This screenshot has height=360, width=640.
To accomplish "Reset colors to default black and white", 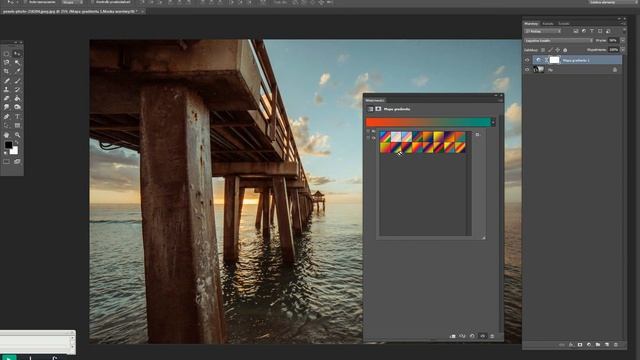I will 5,153.
